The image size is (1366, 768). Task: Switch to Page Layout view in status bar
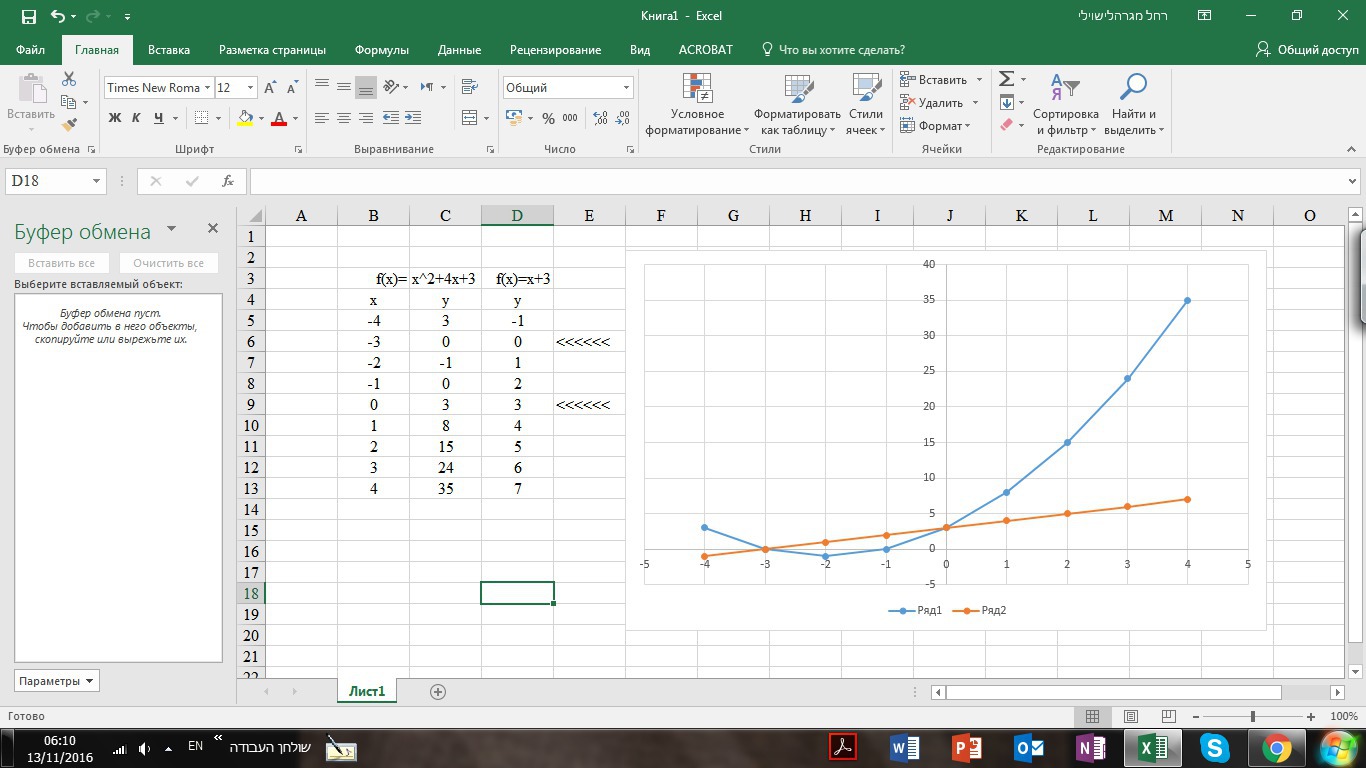pyautogui.click(x=1130, y=717)
